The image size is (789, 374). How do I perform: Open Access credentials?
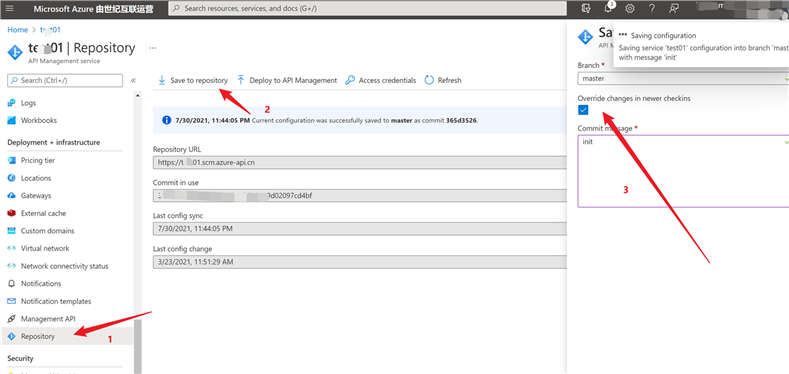click(381, 80)
